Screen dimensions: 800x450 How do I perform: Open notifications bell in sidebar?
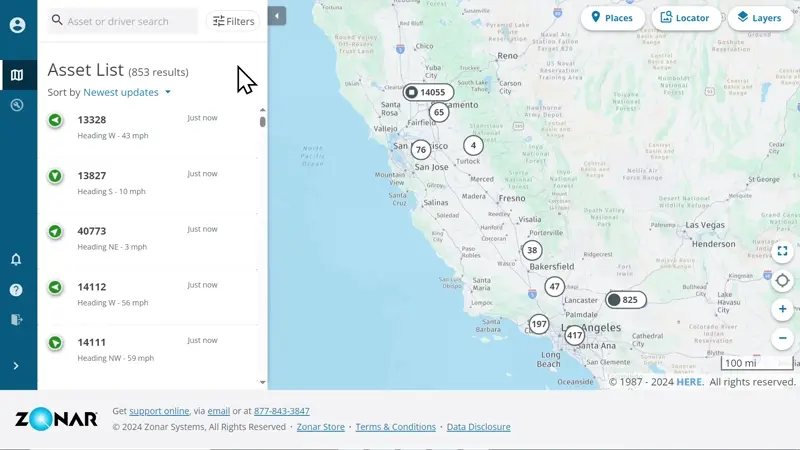(x=16, y=260)
